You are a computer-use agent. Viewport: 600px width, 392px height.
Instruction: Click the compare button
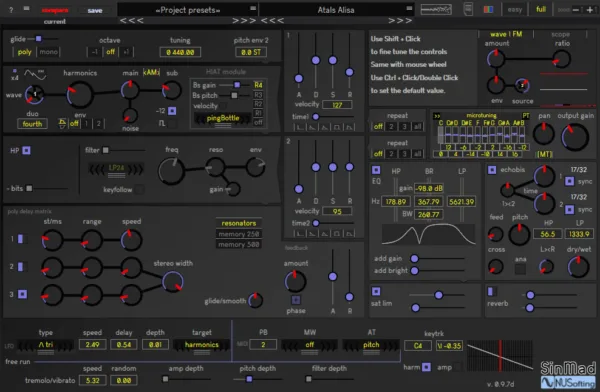pyautogui.click(x=55, y=10)
